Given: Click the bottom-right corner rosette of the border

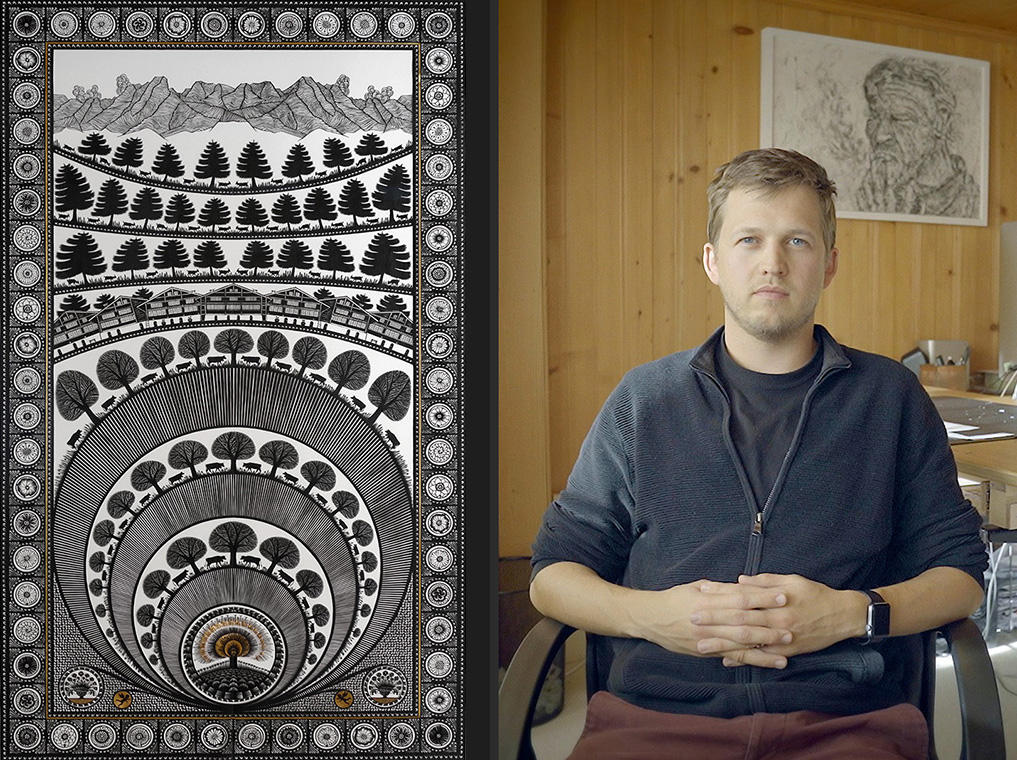Looking at the screenshot, I should tap(438, 736).
